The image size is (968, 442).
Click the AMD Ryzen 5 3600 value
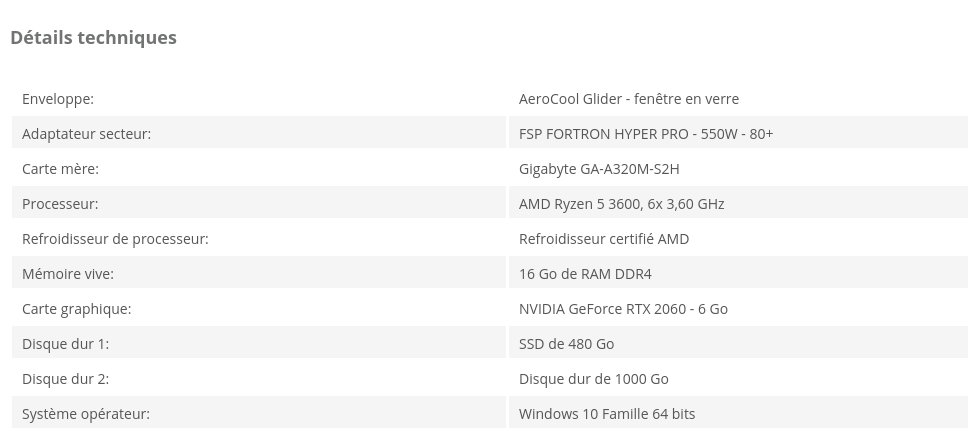pos(621,204)
